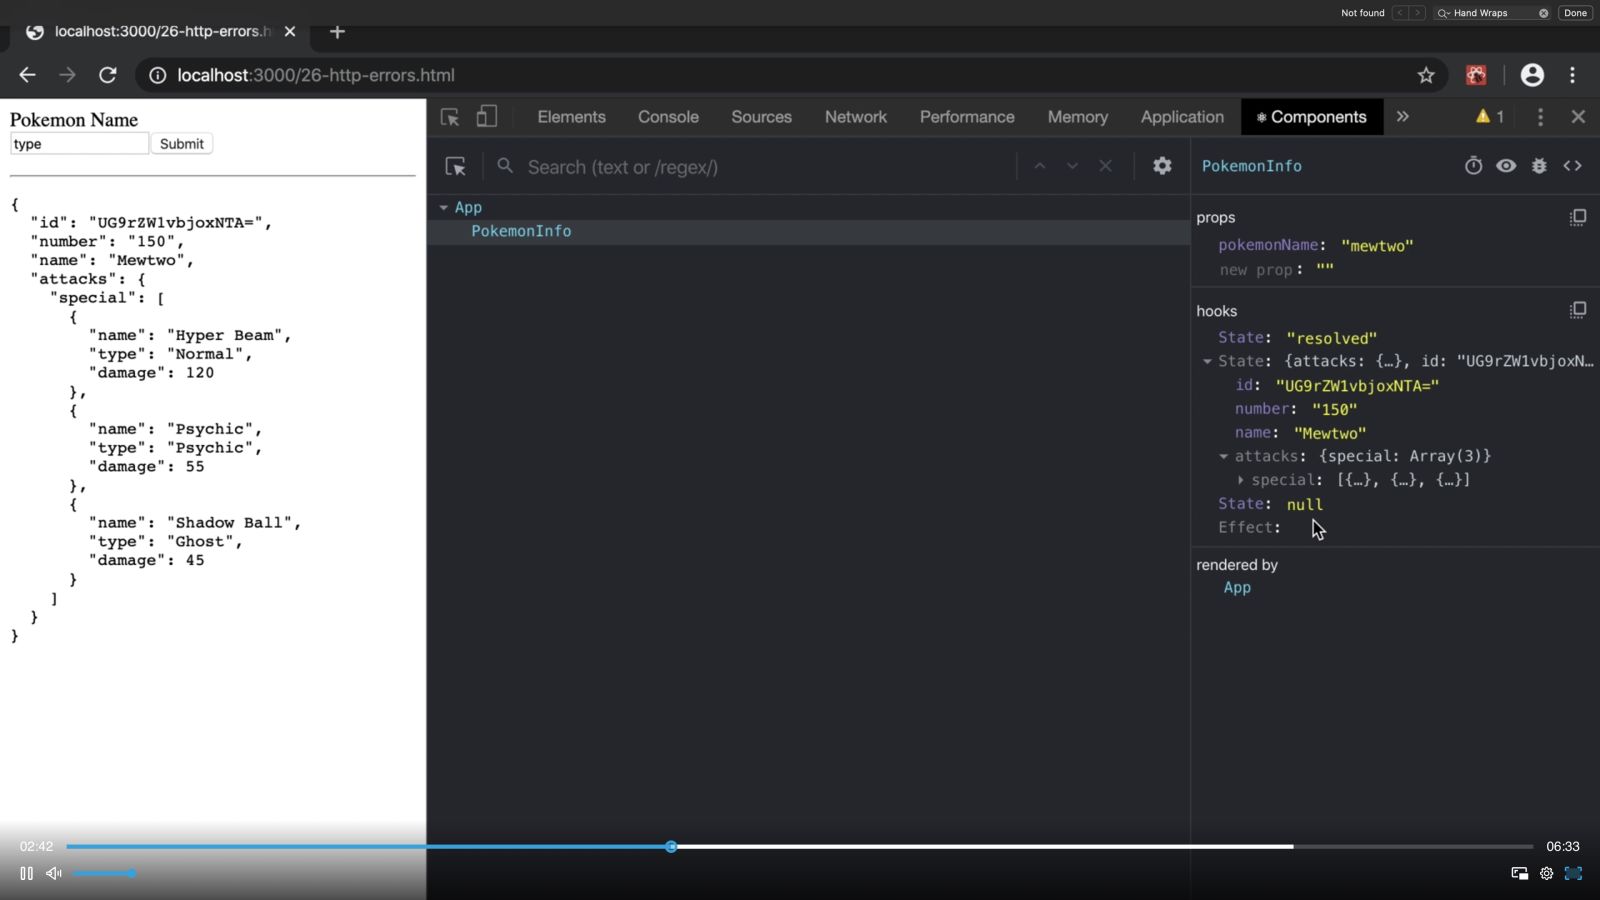
Task: Edit the pokemonName prop value
Action: pyautogui.click(x=1377, y=246)
